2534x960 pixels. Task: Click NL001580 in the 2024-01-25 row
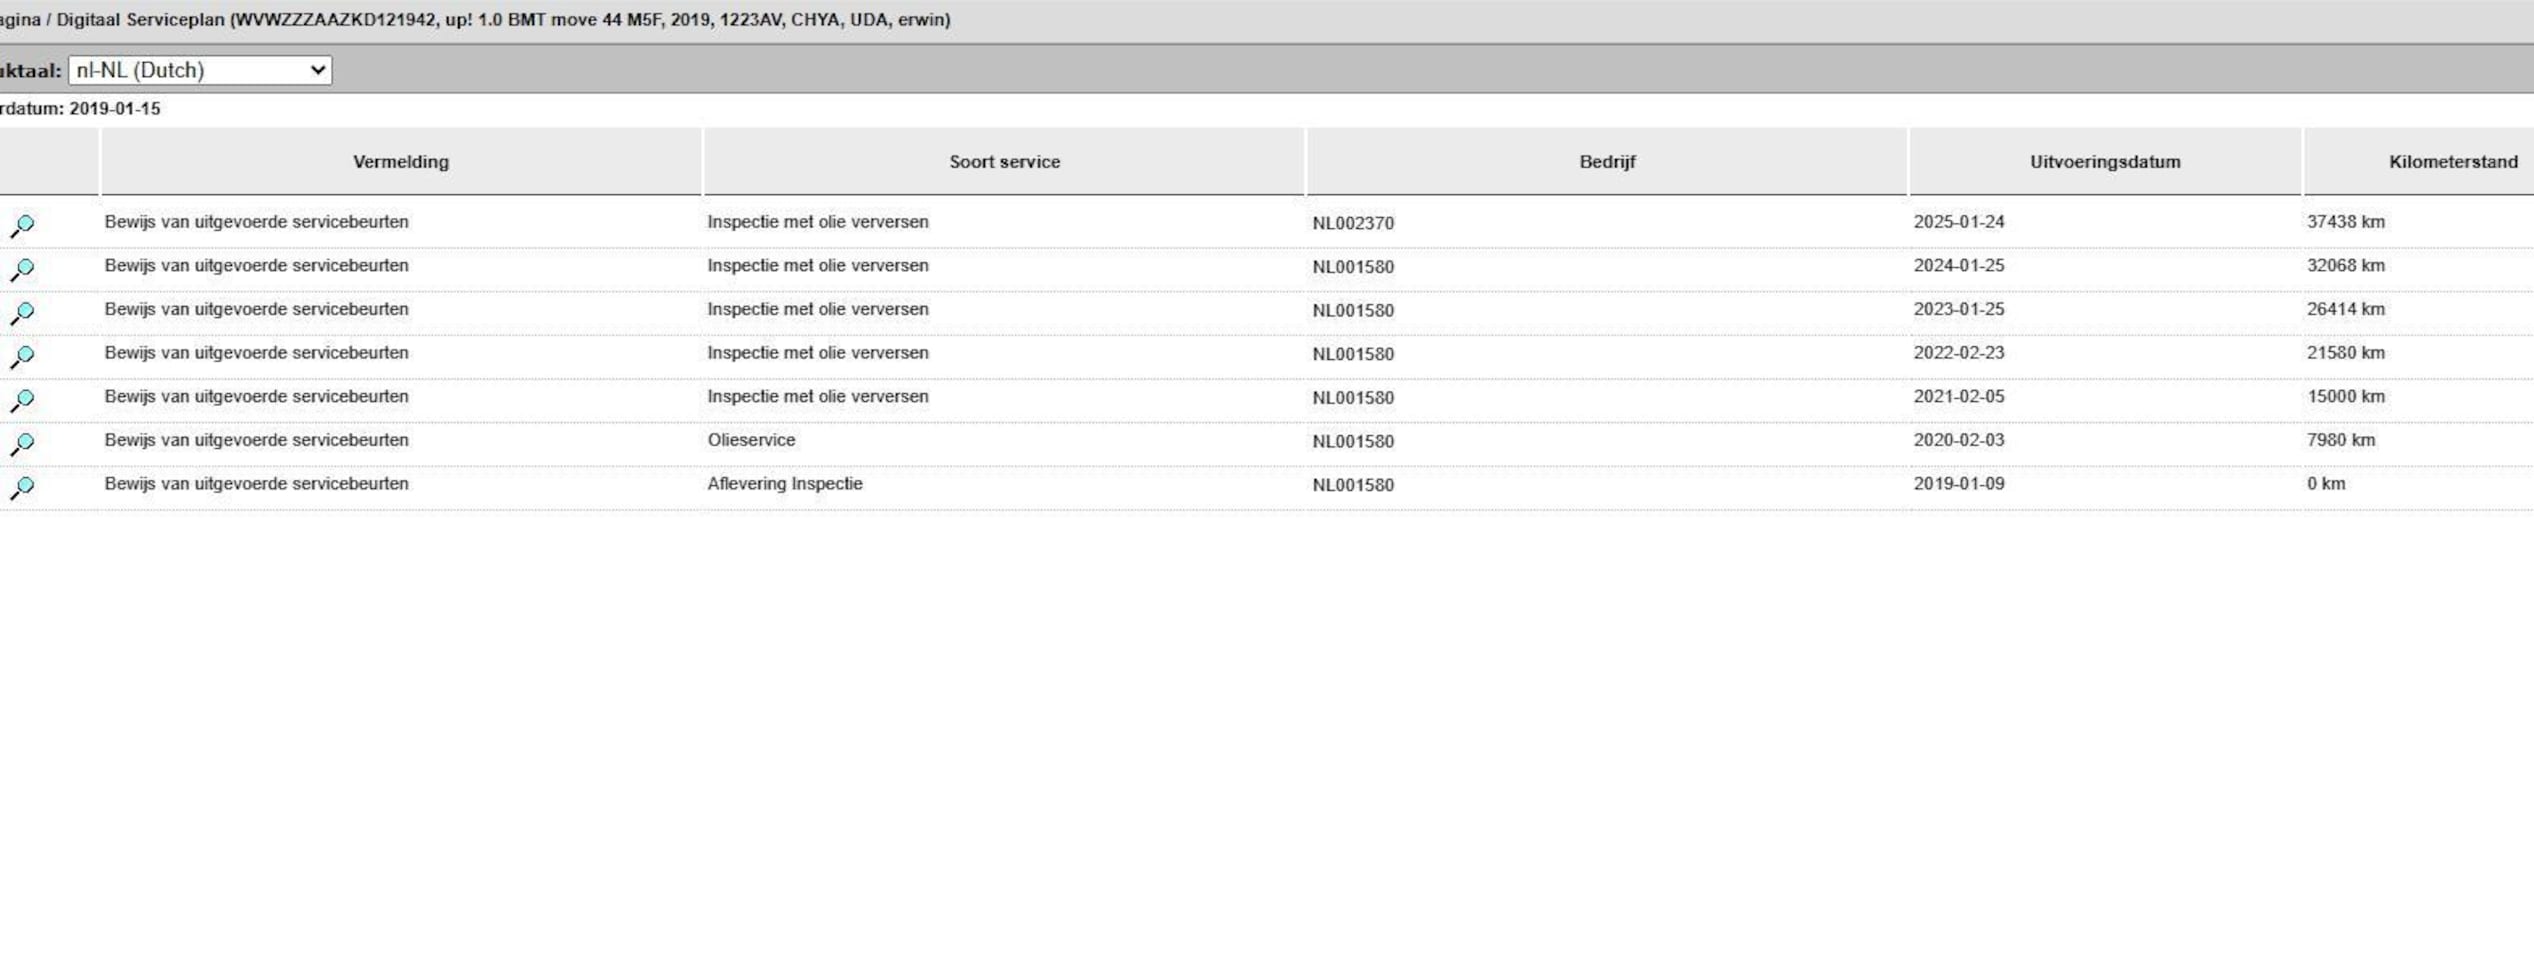click(x=1353, y=267)
